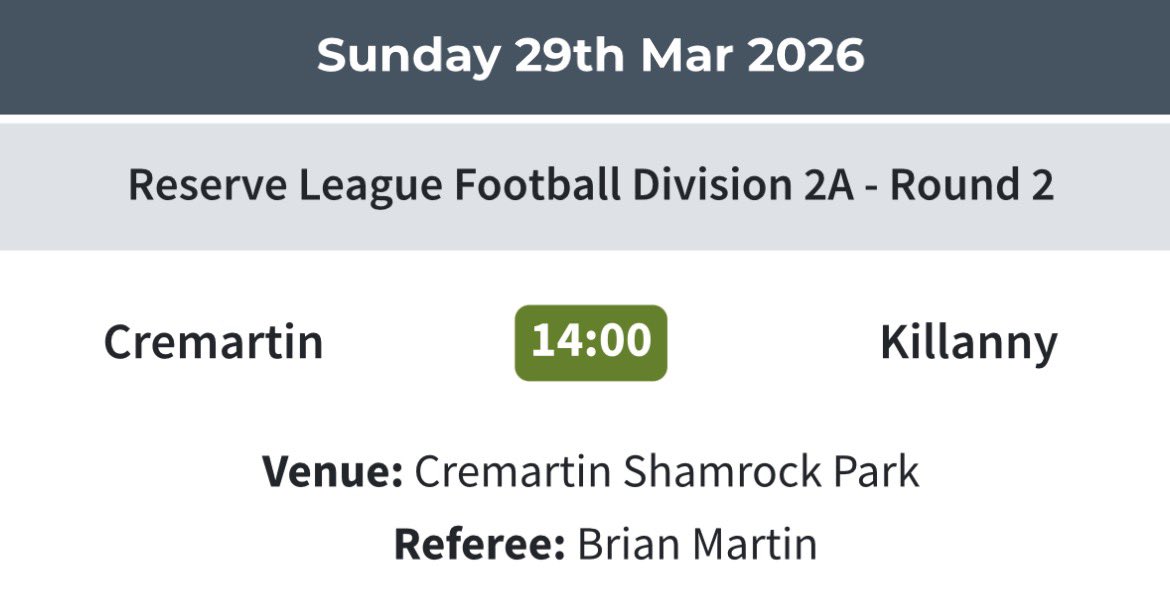
Task: Click 29th Mar in the date header
Action: pos(614,56)
